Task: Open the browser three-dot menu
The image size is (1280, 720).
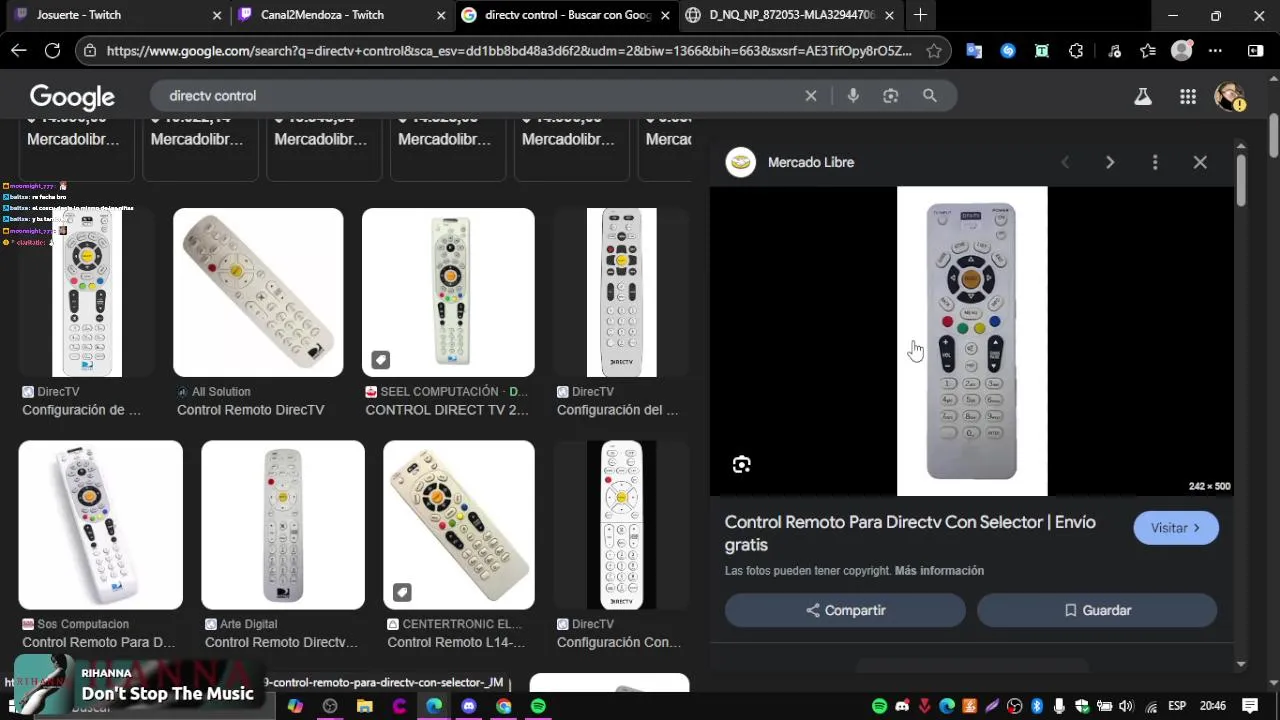Action: pos(1215,51)
